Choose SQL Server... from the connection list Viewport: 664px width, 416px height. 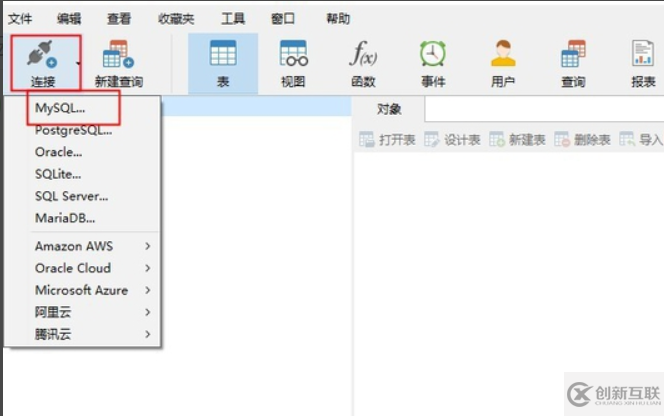[x=72, y=196]
